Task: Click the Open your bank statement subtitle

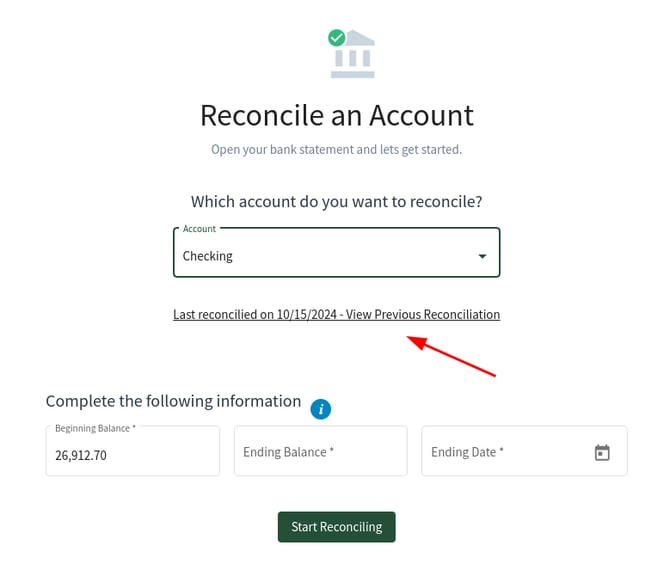Action: pyautogui.click(x=336, y=150)
